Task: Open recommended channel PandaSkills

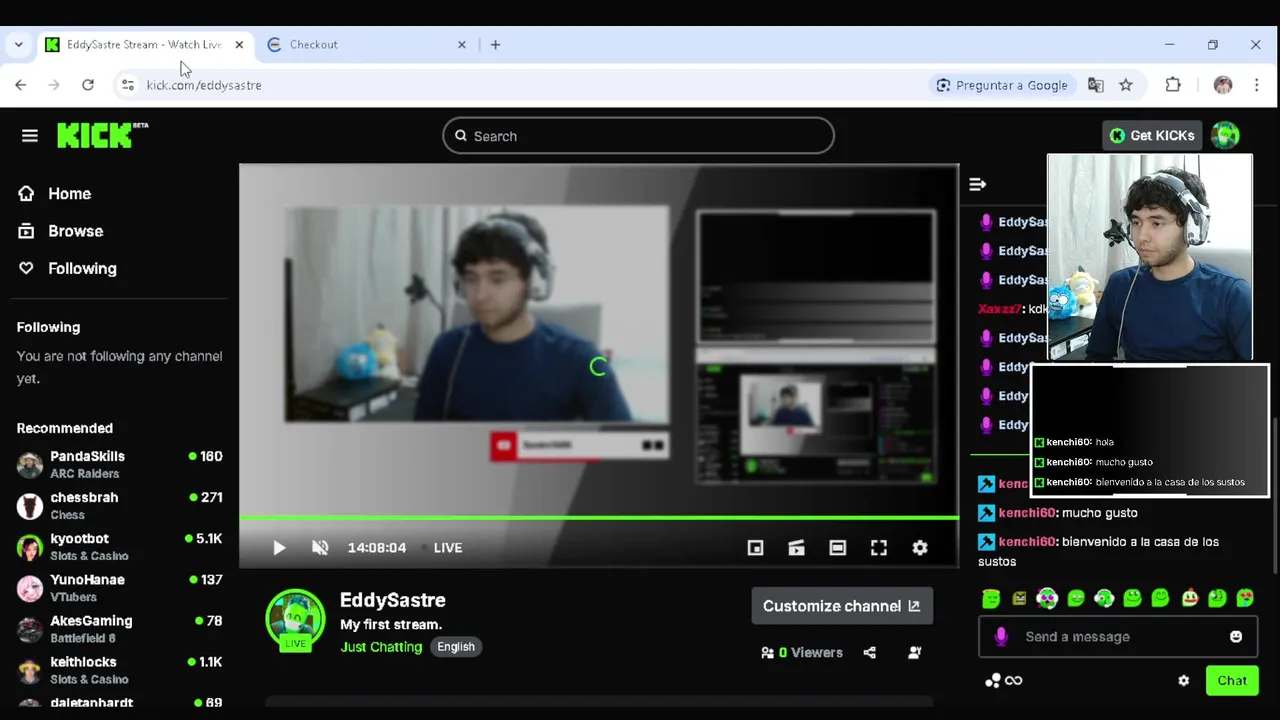Action: coord(120,464)
